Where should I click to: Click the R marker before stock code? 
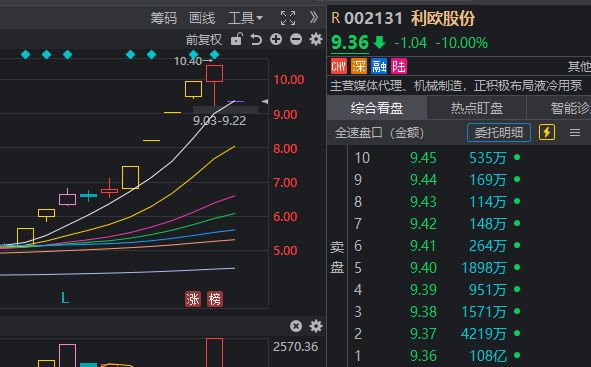coord(335,18)
